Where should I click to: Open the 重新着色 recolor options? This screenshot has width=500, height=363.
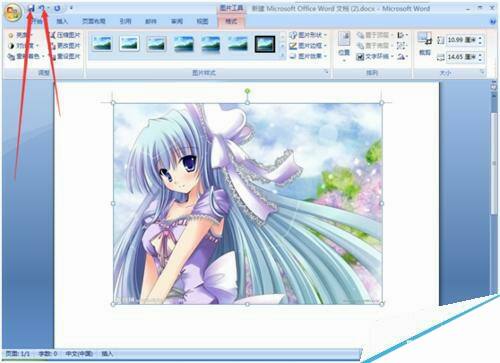click(26, 56)
